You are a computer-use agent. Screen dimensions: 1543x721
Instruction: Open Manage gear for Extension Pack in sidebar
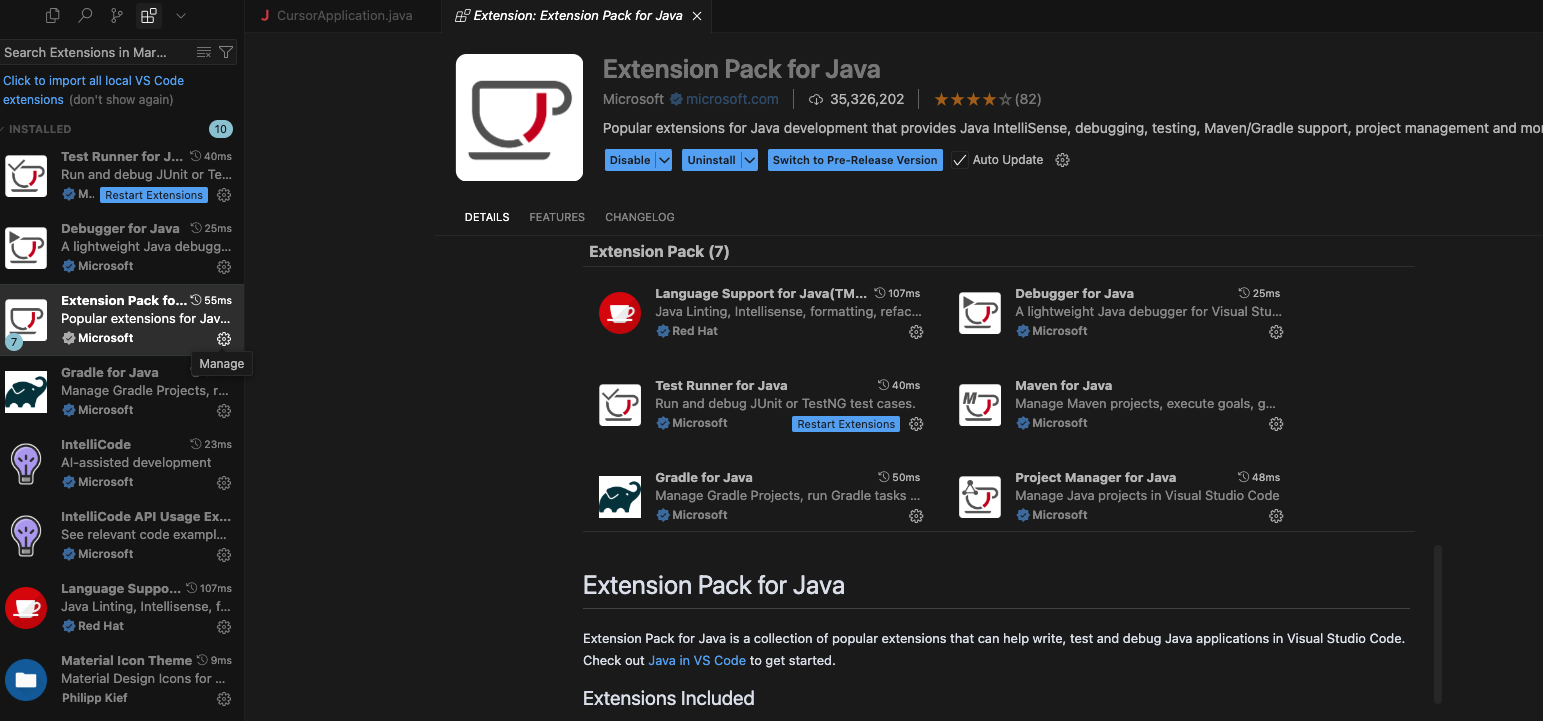224,339
